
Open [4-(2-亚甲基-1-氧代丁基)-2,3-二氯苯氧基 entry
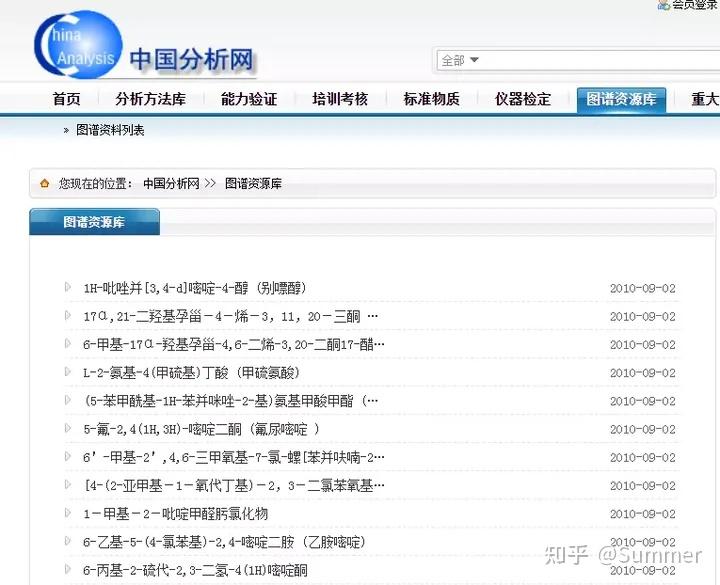[234, 485]
